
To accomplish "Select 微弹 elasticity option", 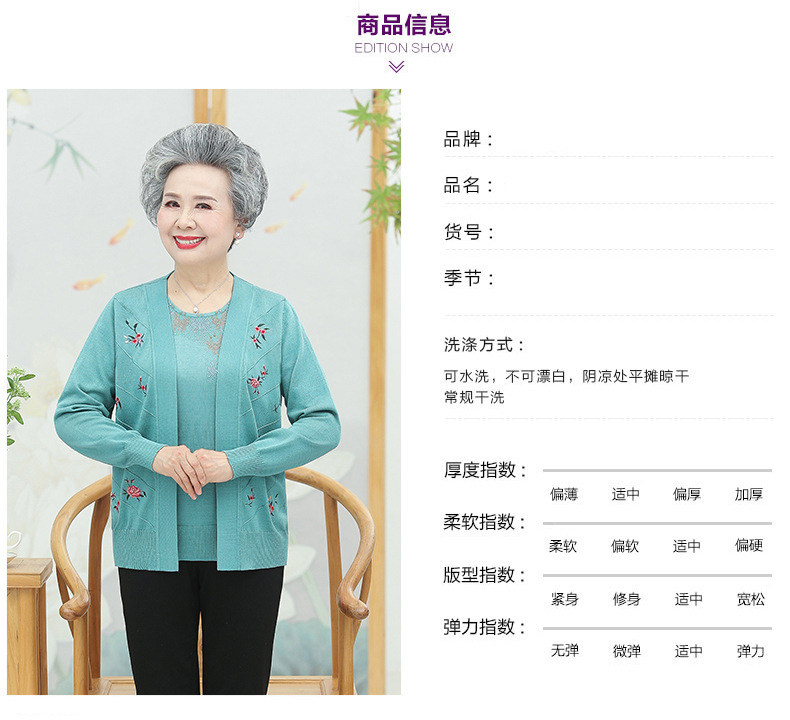I will coord(627,651).
